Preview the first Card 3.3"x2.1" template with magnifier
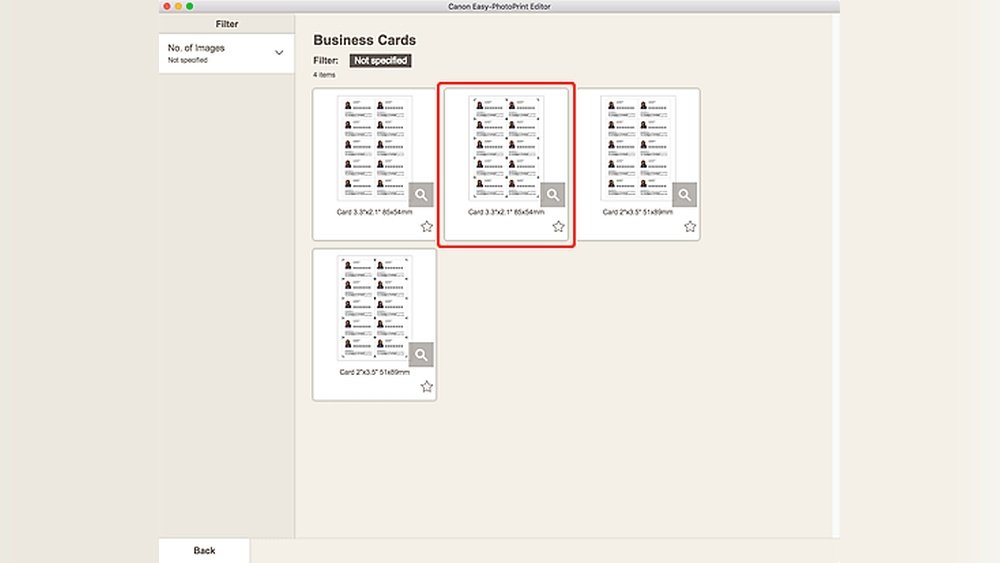This screenshot has height=563, width=1000. tap(422, 194)
